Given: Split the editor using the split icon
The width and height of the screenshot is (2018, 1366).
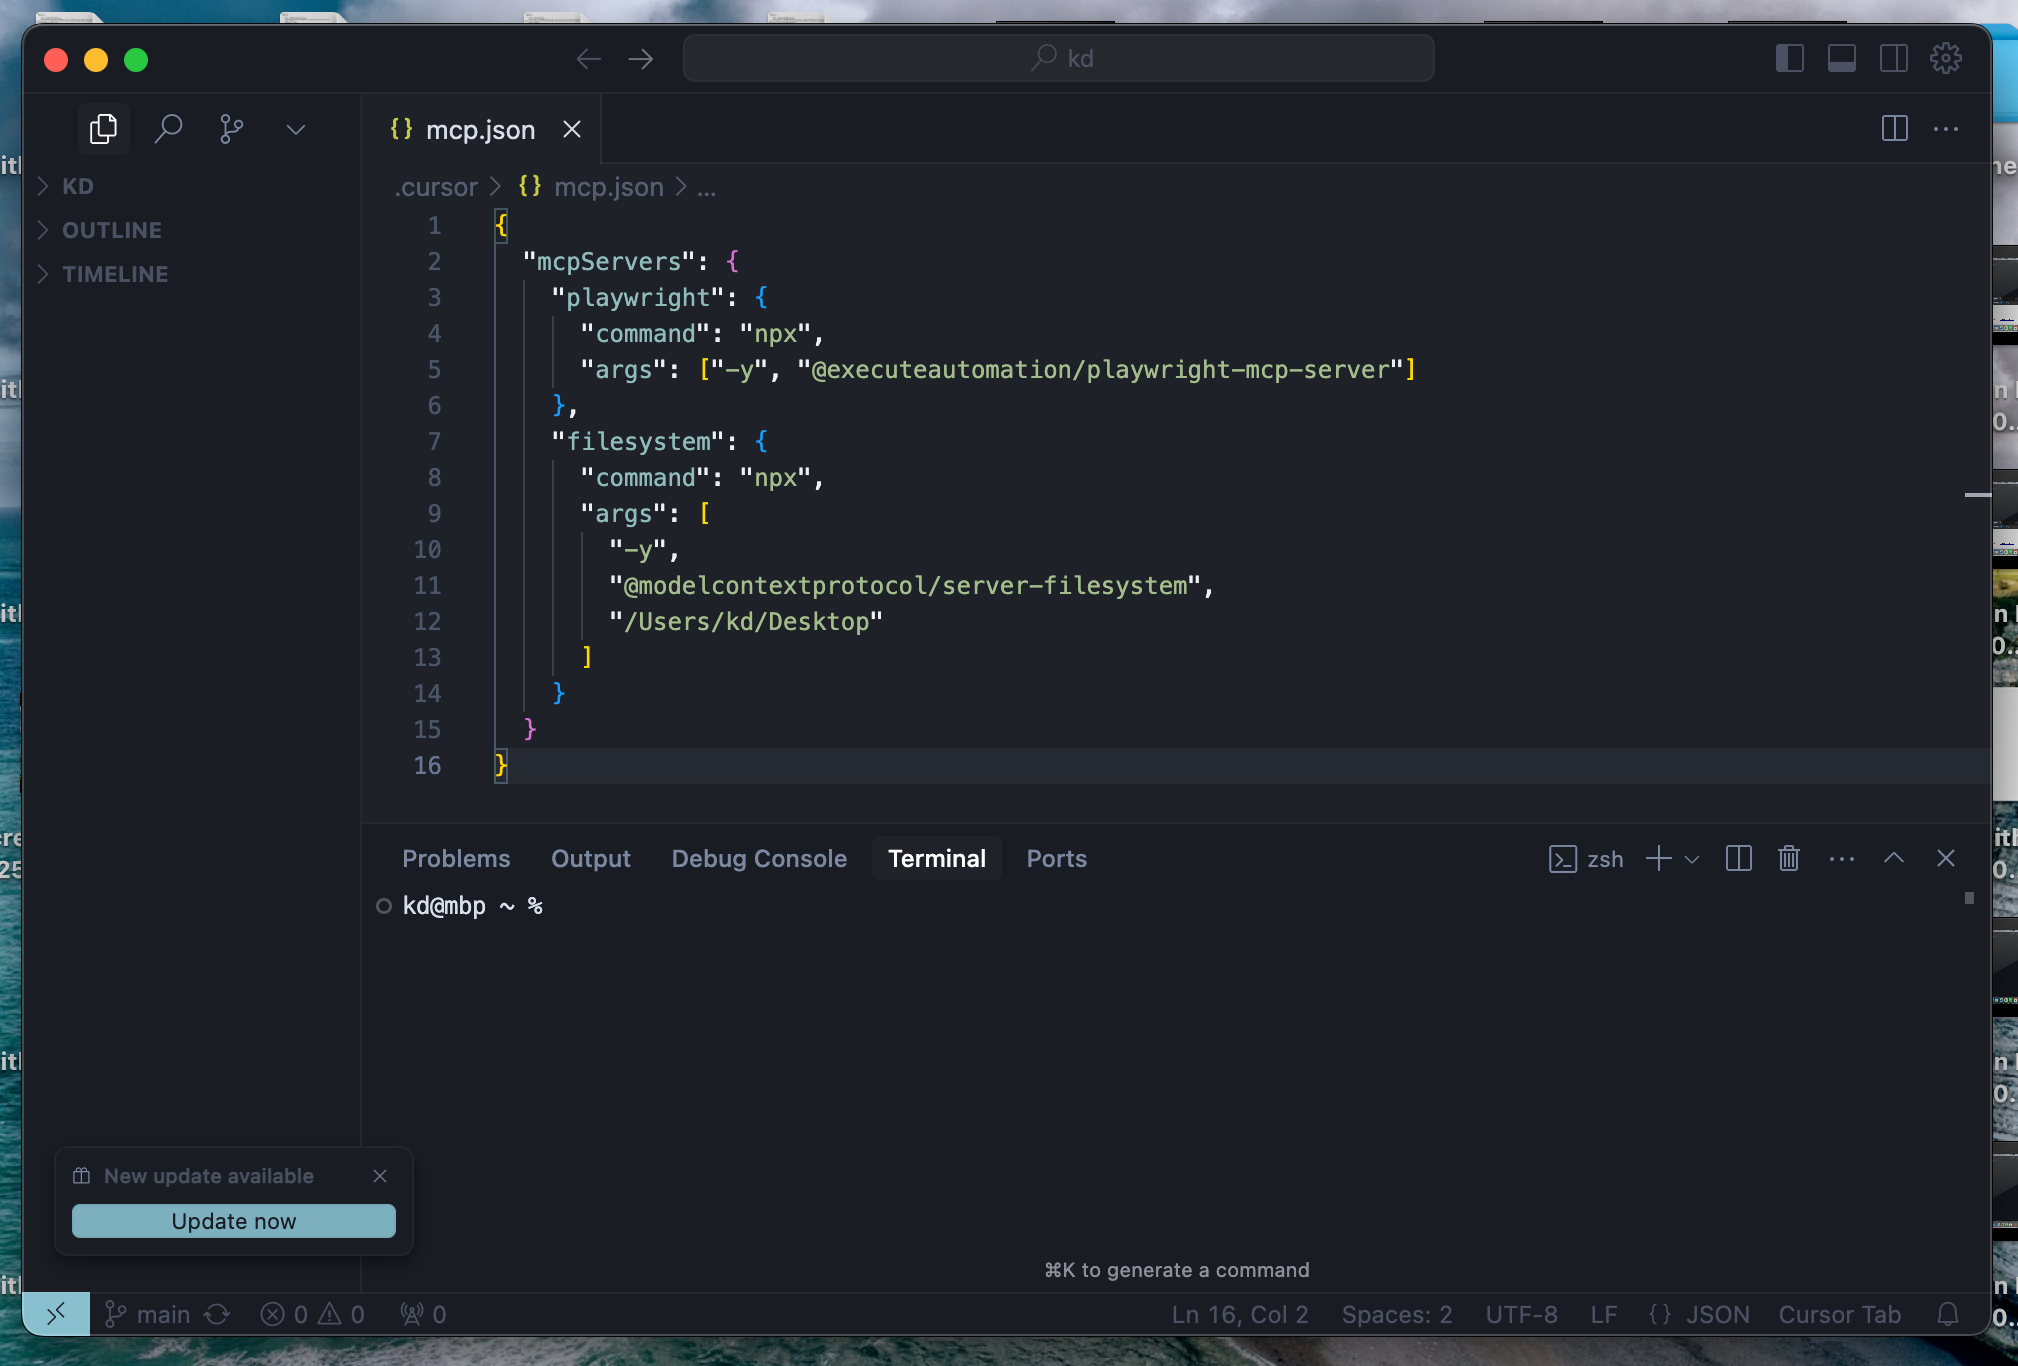Looking at the screenshot, I should [1893, 128].
